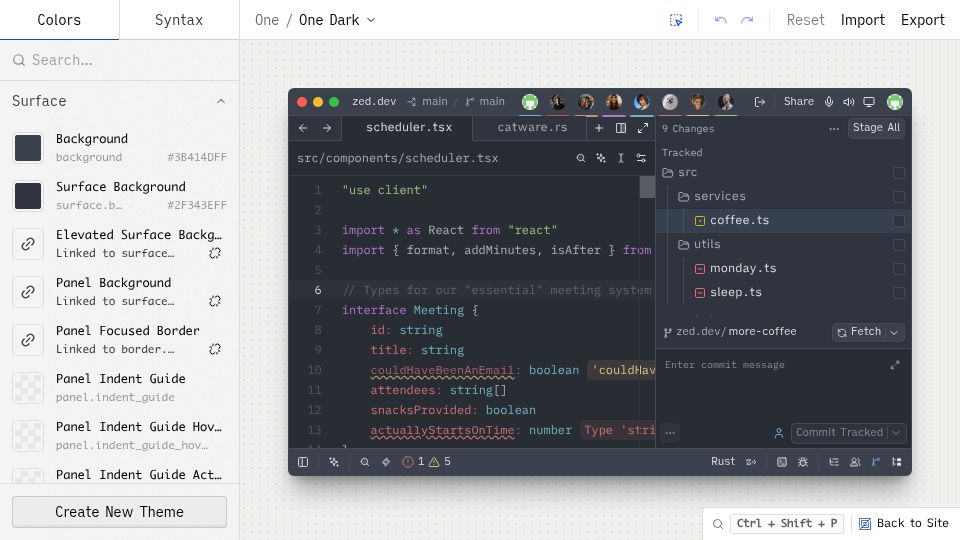Stage the src folder checkbox

point(899,173)
